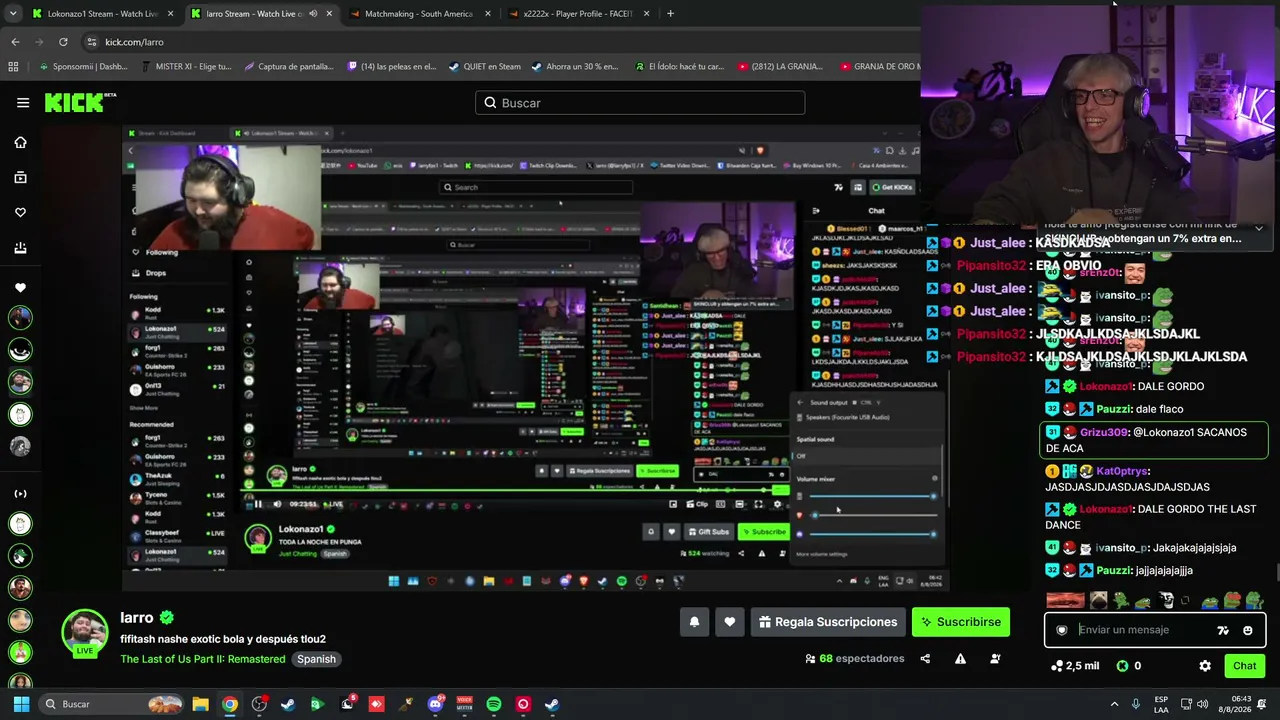
Task: Open the Browse icon below Home in sidebar
Action: click(20, 177)
